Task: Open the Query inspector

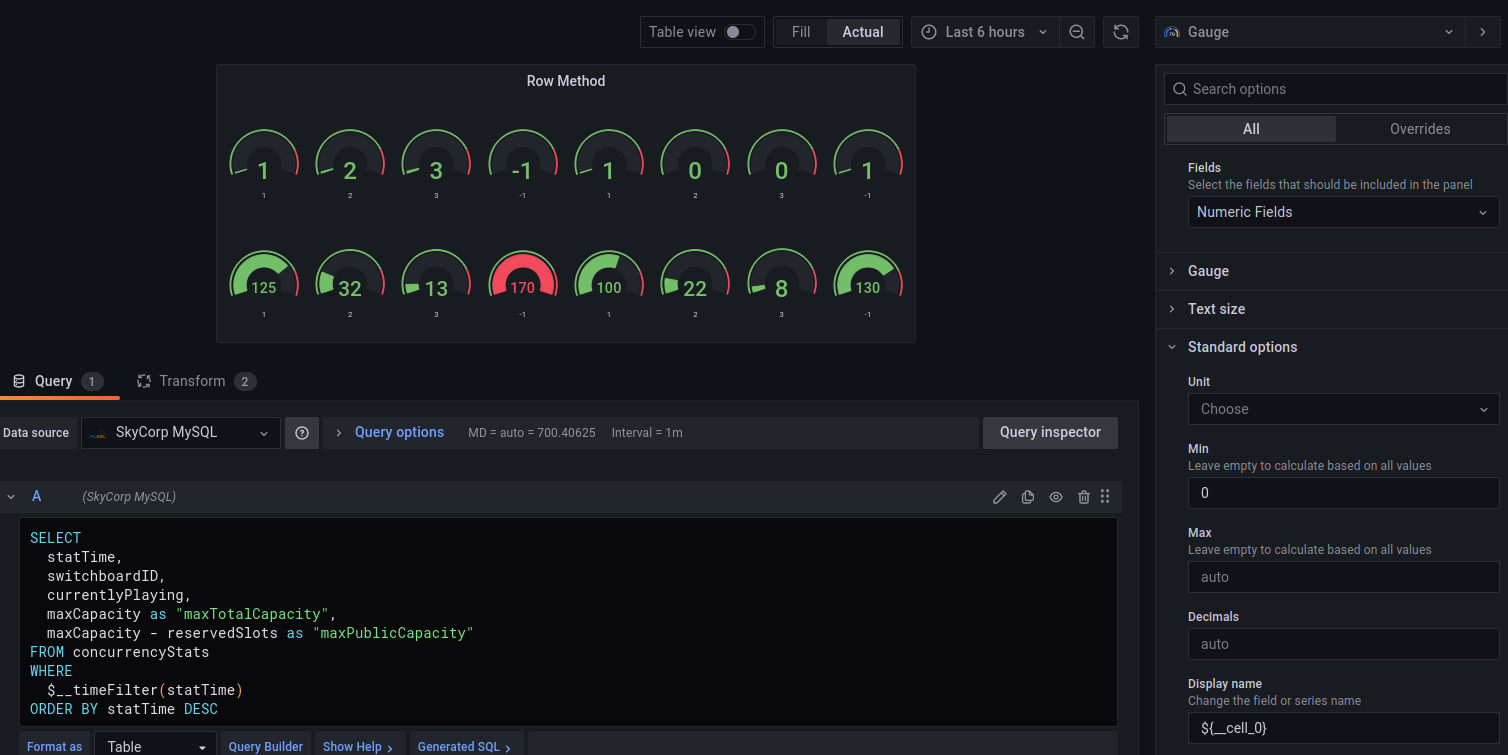Action: (x=1050, y=433)
